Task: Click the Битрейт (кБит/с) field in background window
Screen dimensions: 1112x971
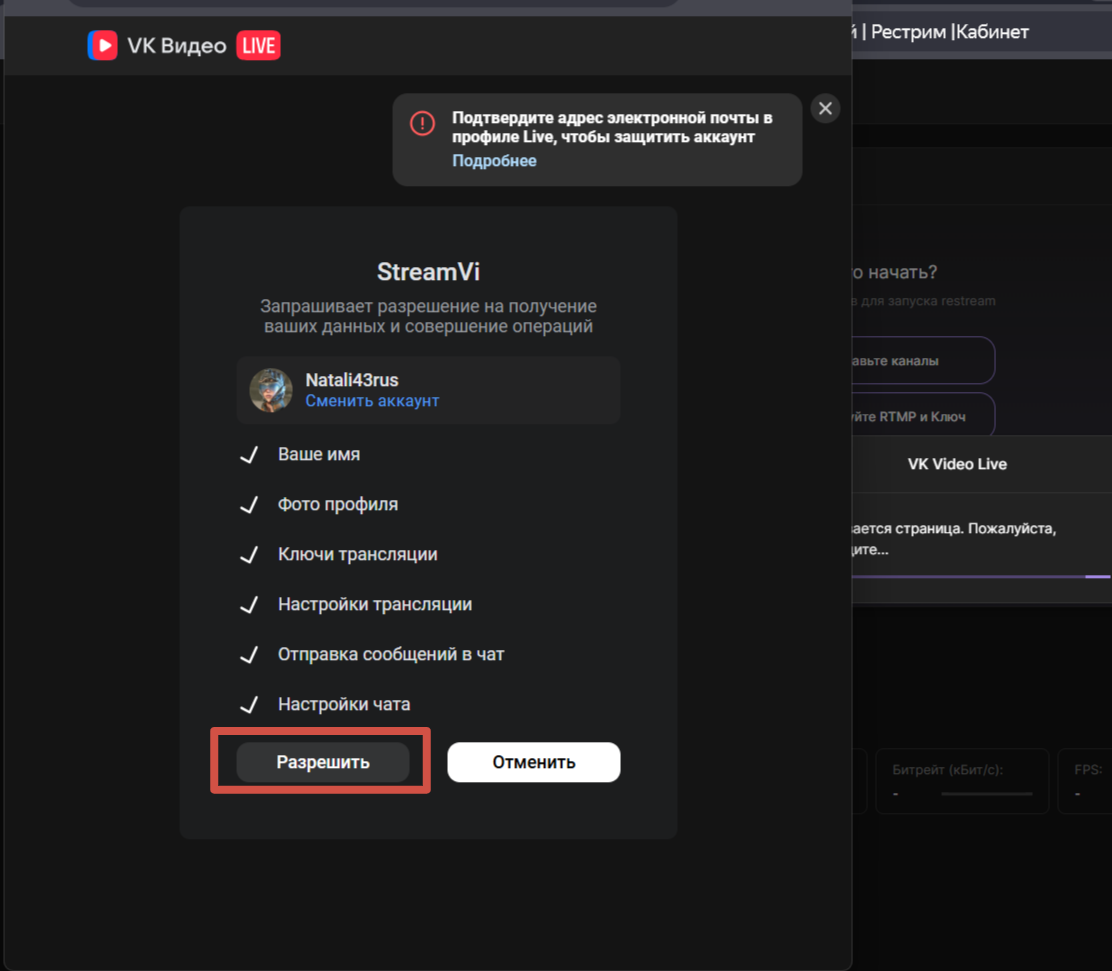Action: tap(962, 780)
